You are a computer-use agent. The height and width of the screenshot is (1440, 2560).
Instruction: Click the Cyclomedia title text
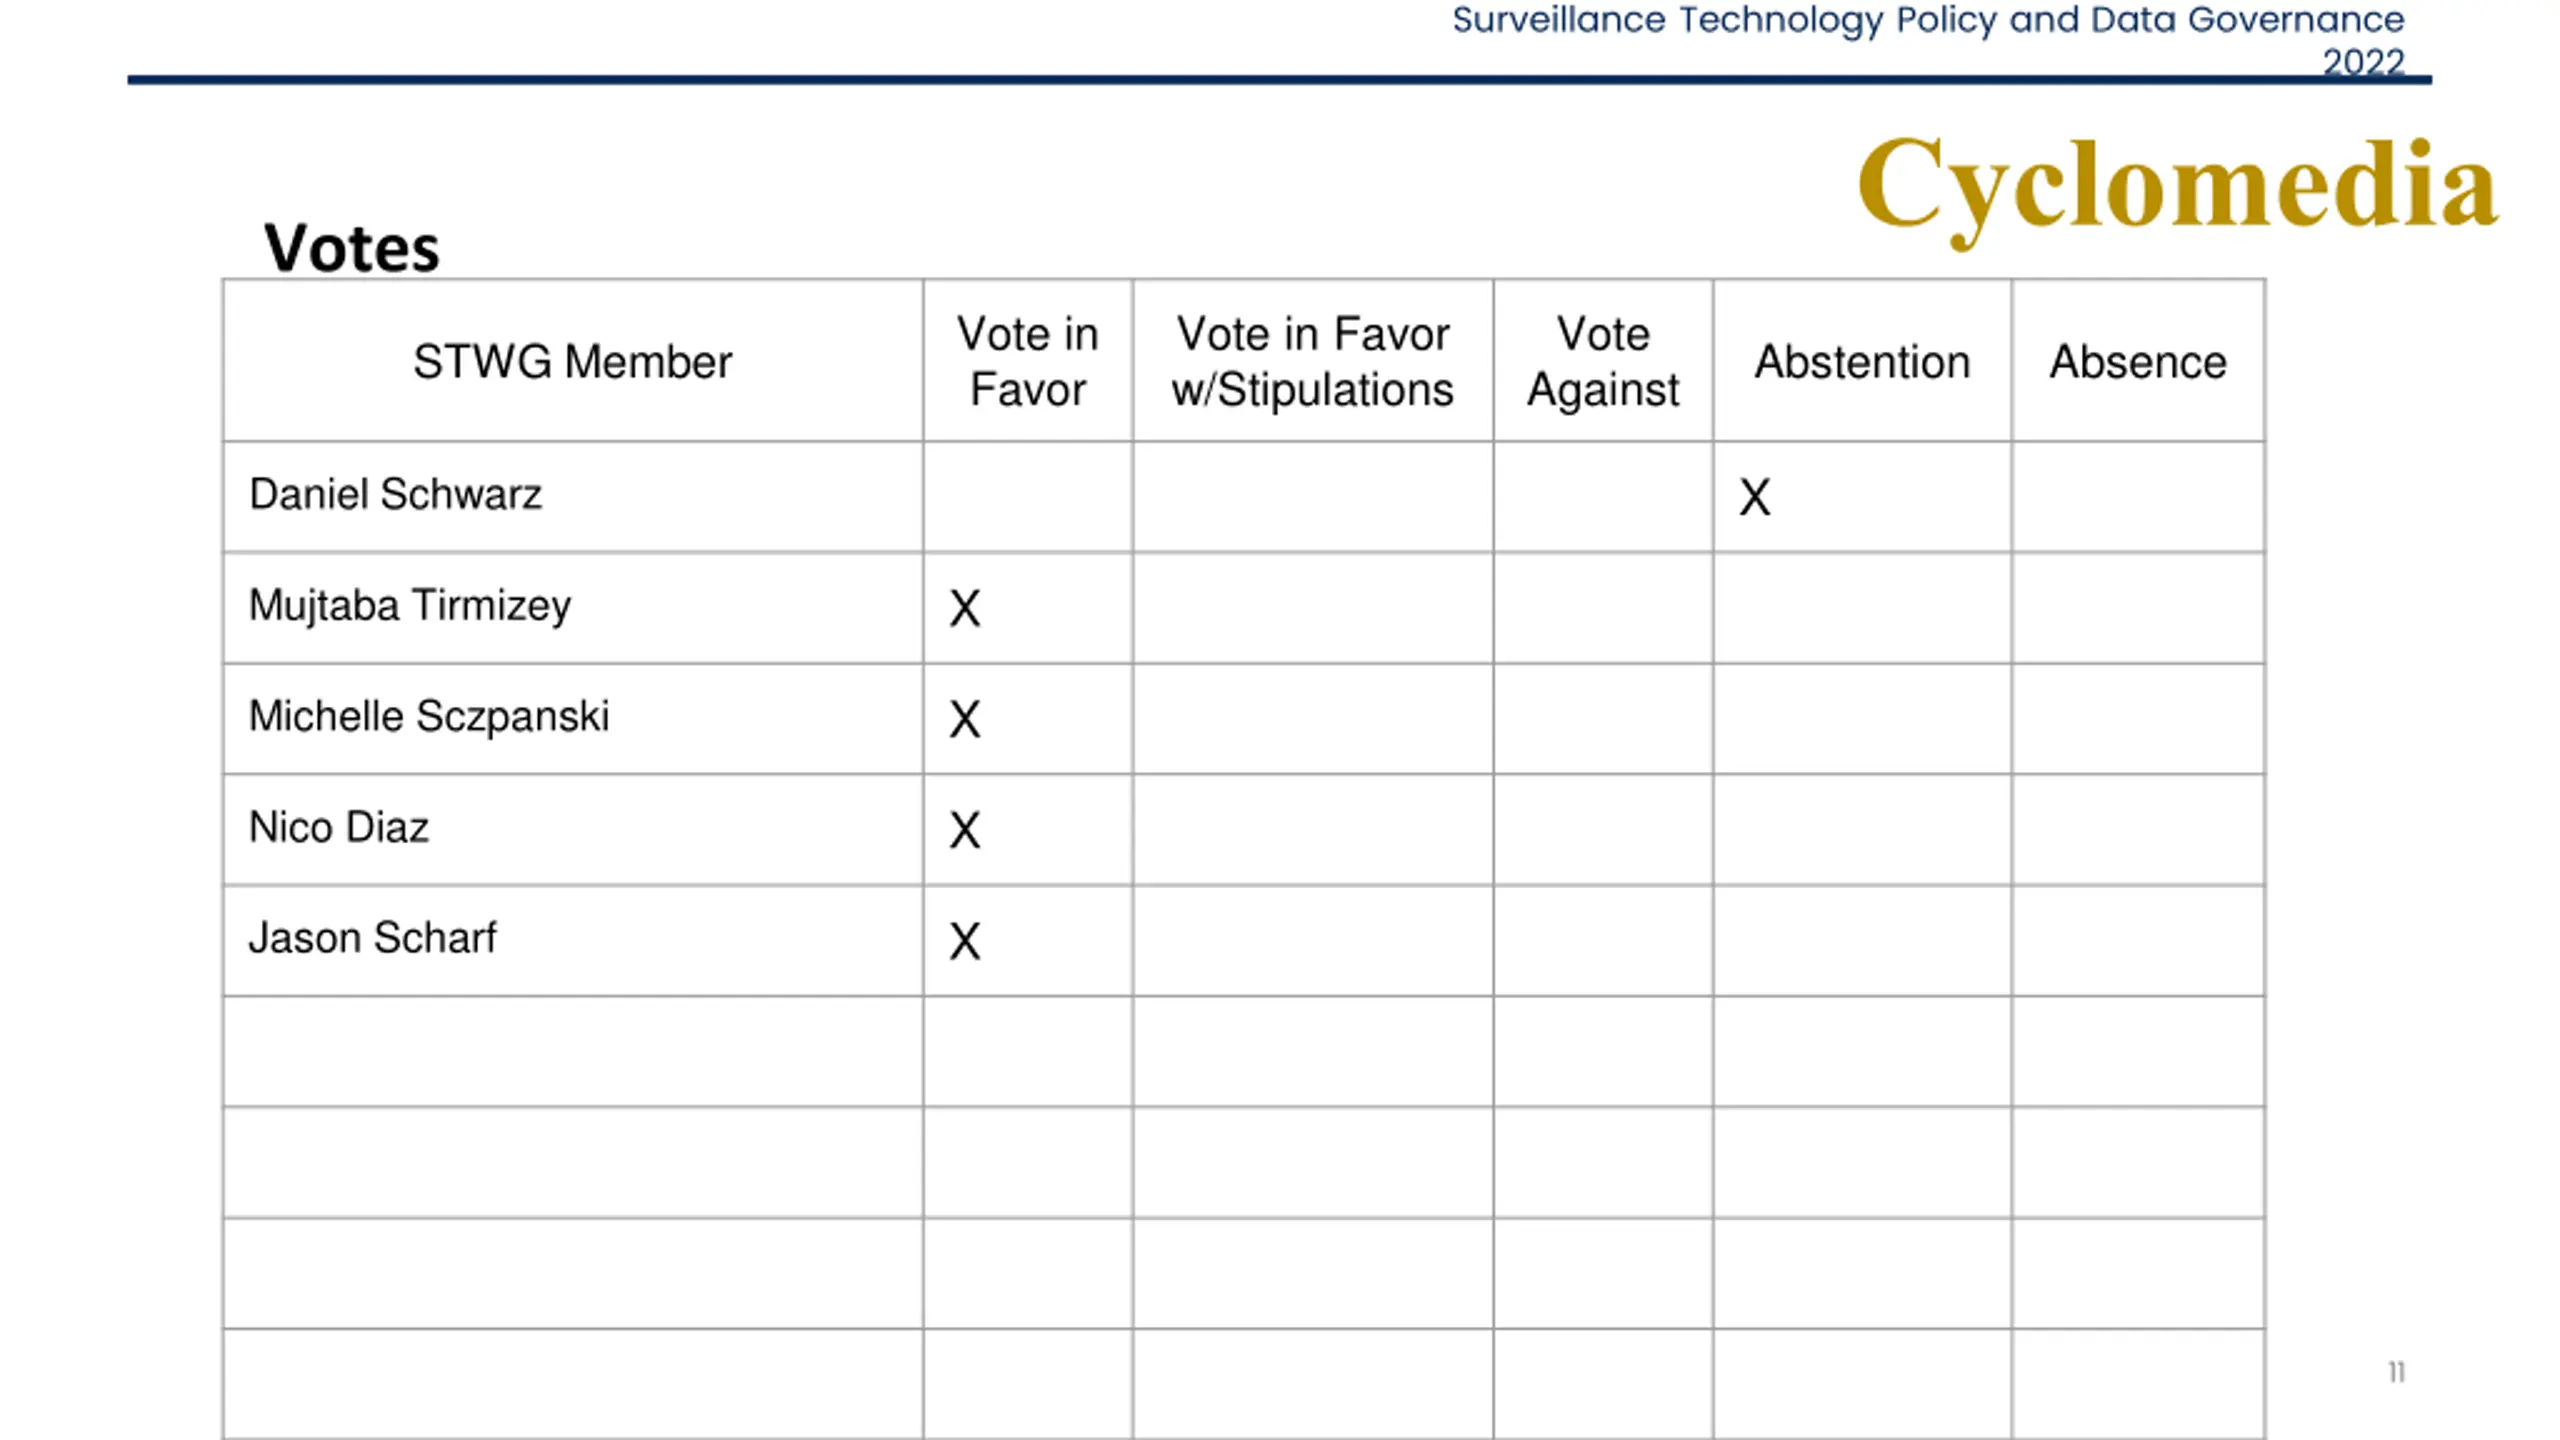coord(2176,186)
